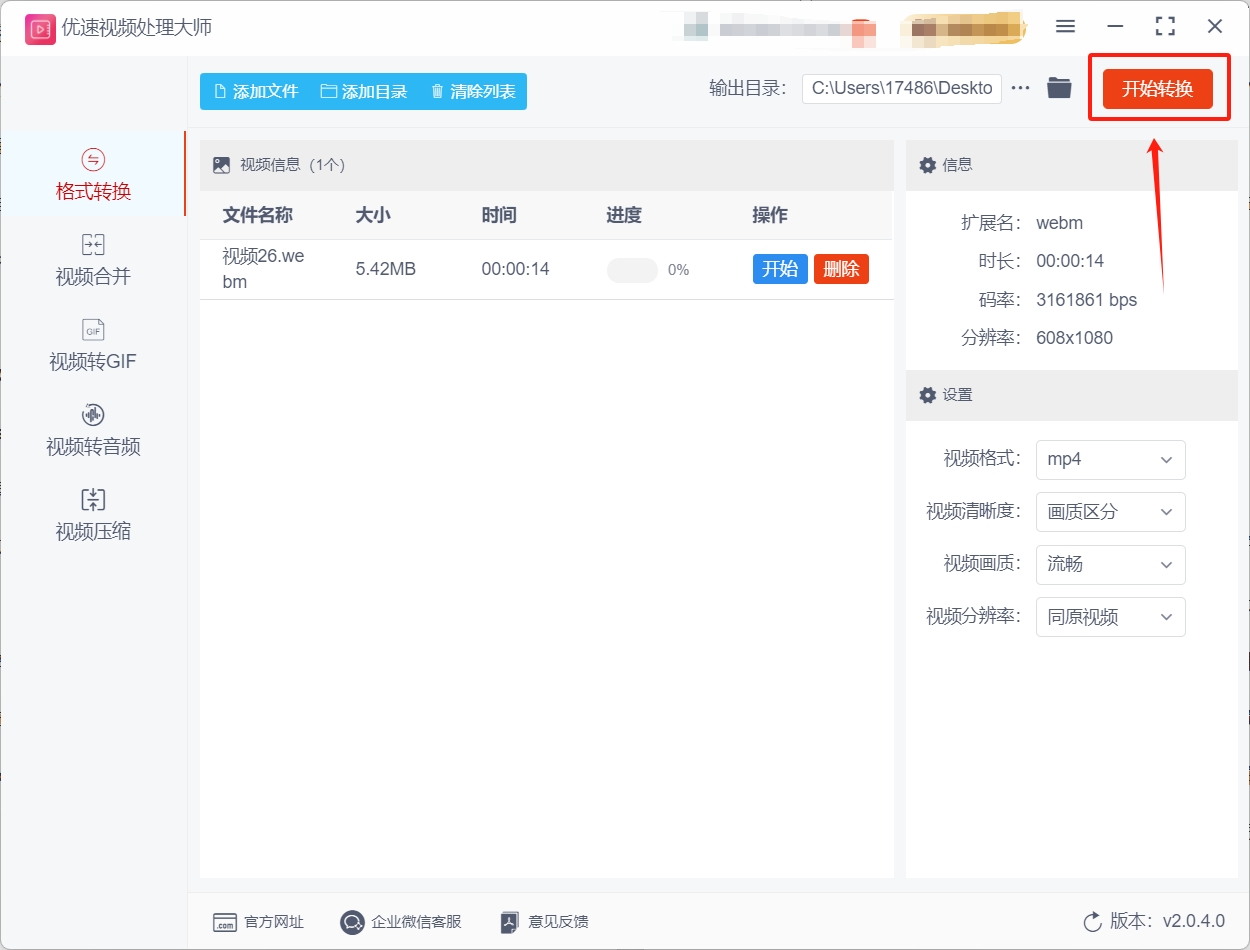The image size is (1250, 950).
Task: Click the app logo icon in title bar
Action: [40, 28]
